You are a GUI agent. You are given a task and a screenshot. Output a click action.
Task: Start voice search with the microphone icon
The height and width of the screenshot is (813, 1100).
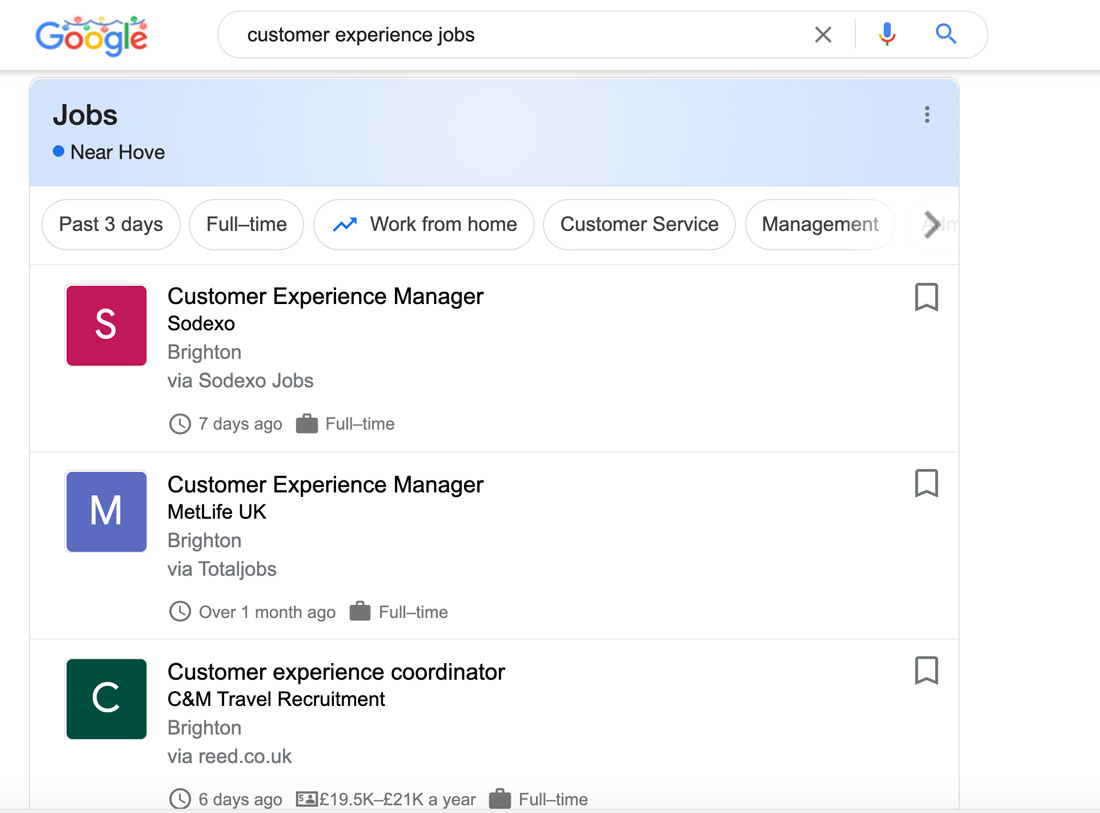pos(887,34)
